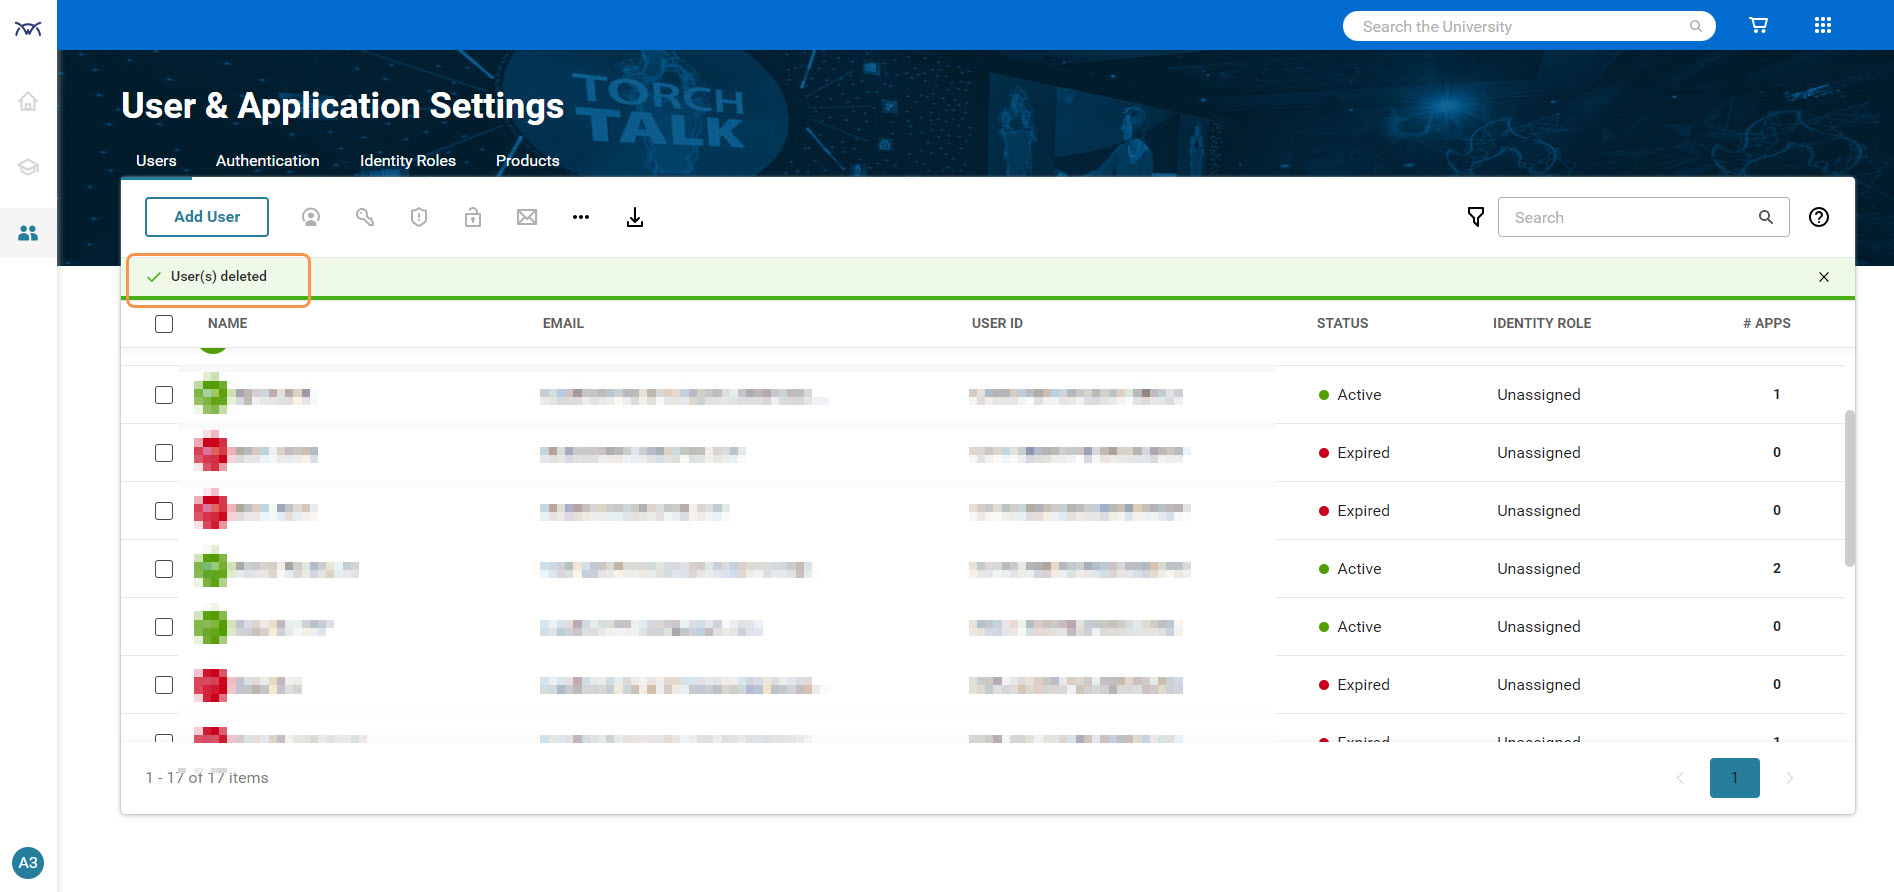Viewport: 1894px width, 892px height.
Task: Check the first Active user row checkbox
Action: click(x=164, y=395)
